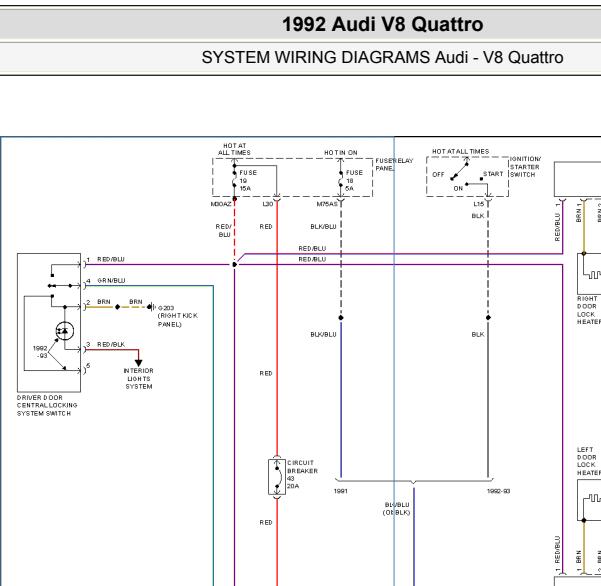Click the 'HOT AT ALL TIMES' label above Fuse 19
Image resolution: width=601 pixels, height=586 pixels.
234,149
